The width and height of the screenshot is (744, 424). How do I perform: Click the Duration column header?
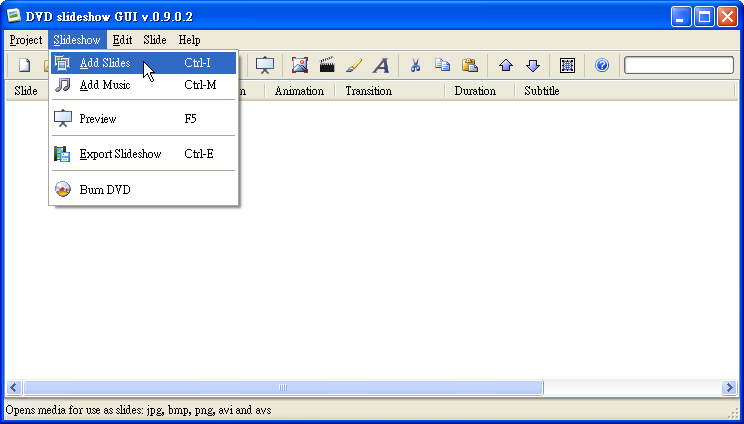point(479,91)
